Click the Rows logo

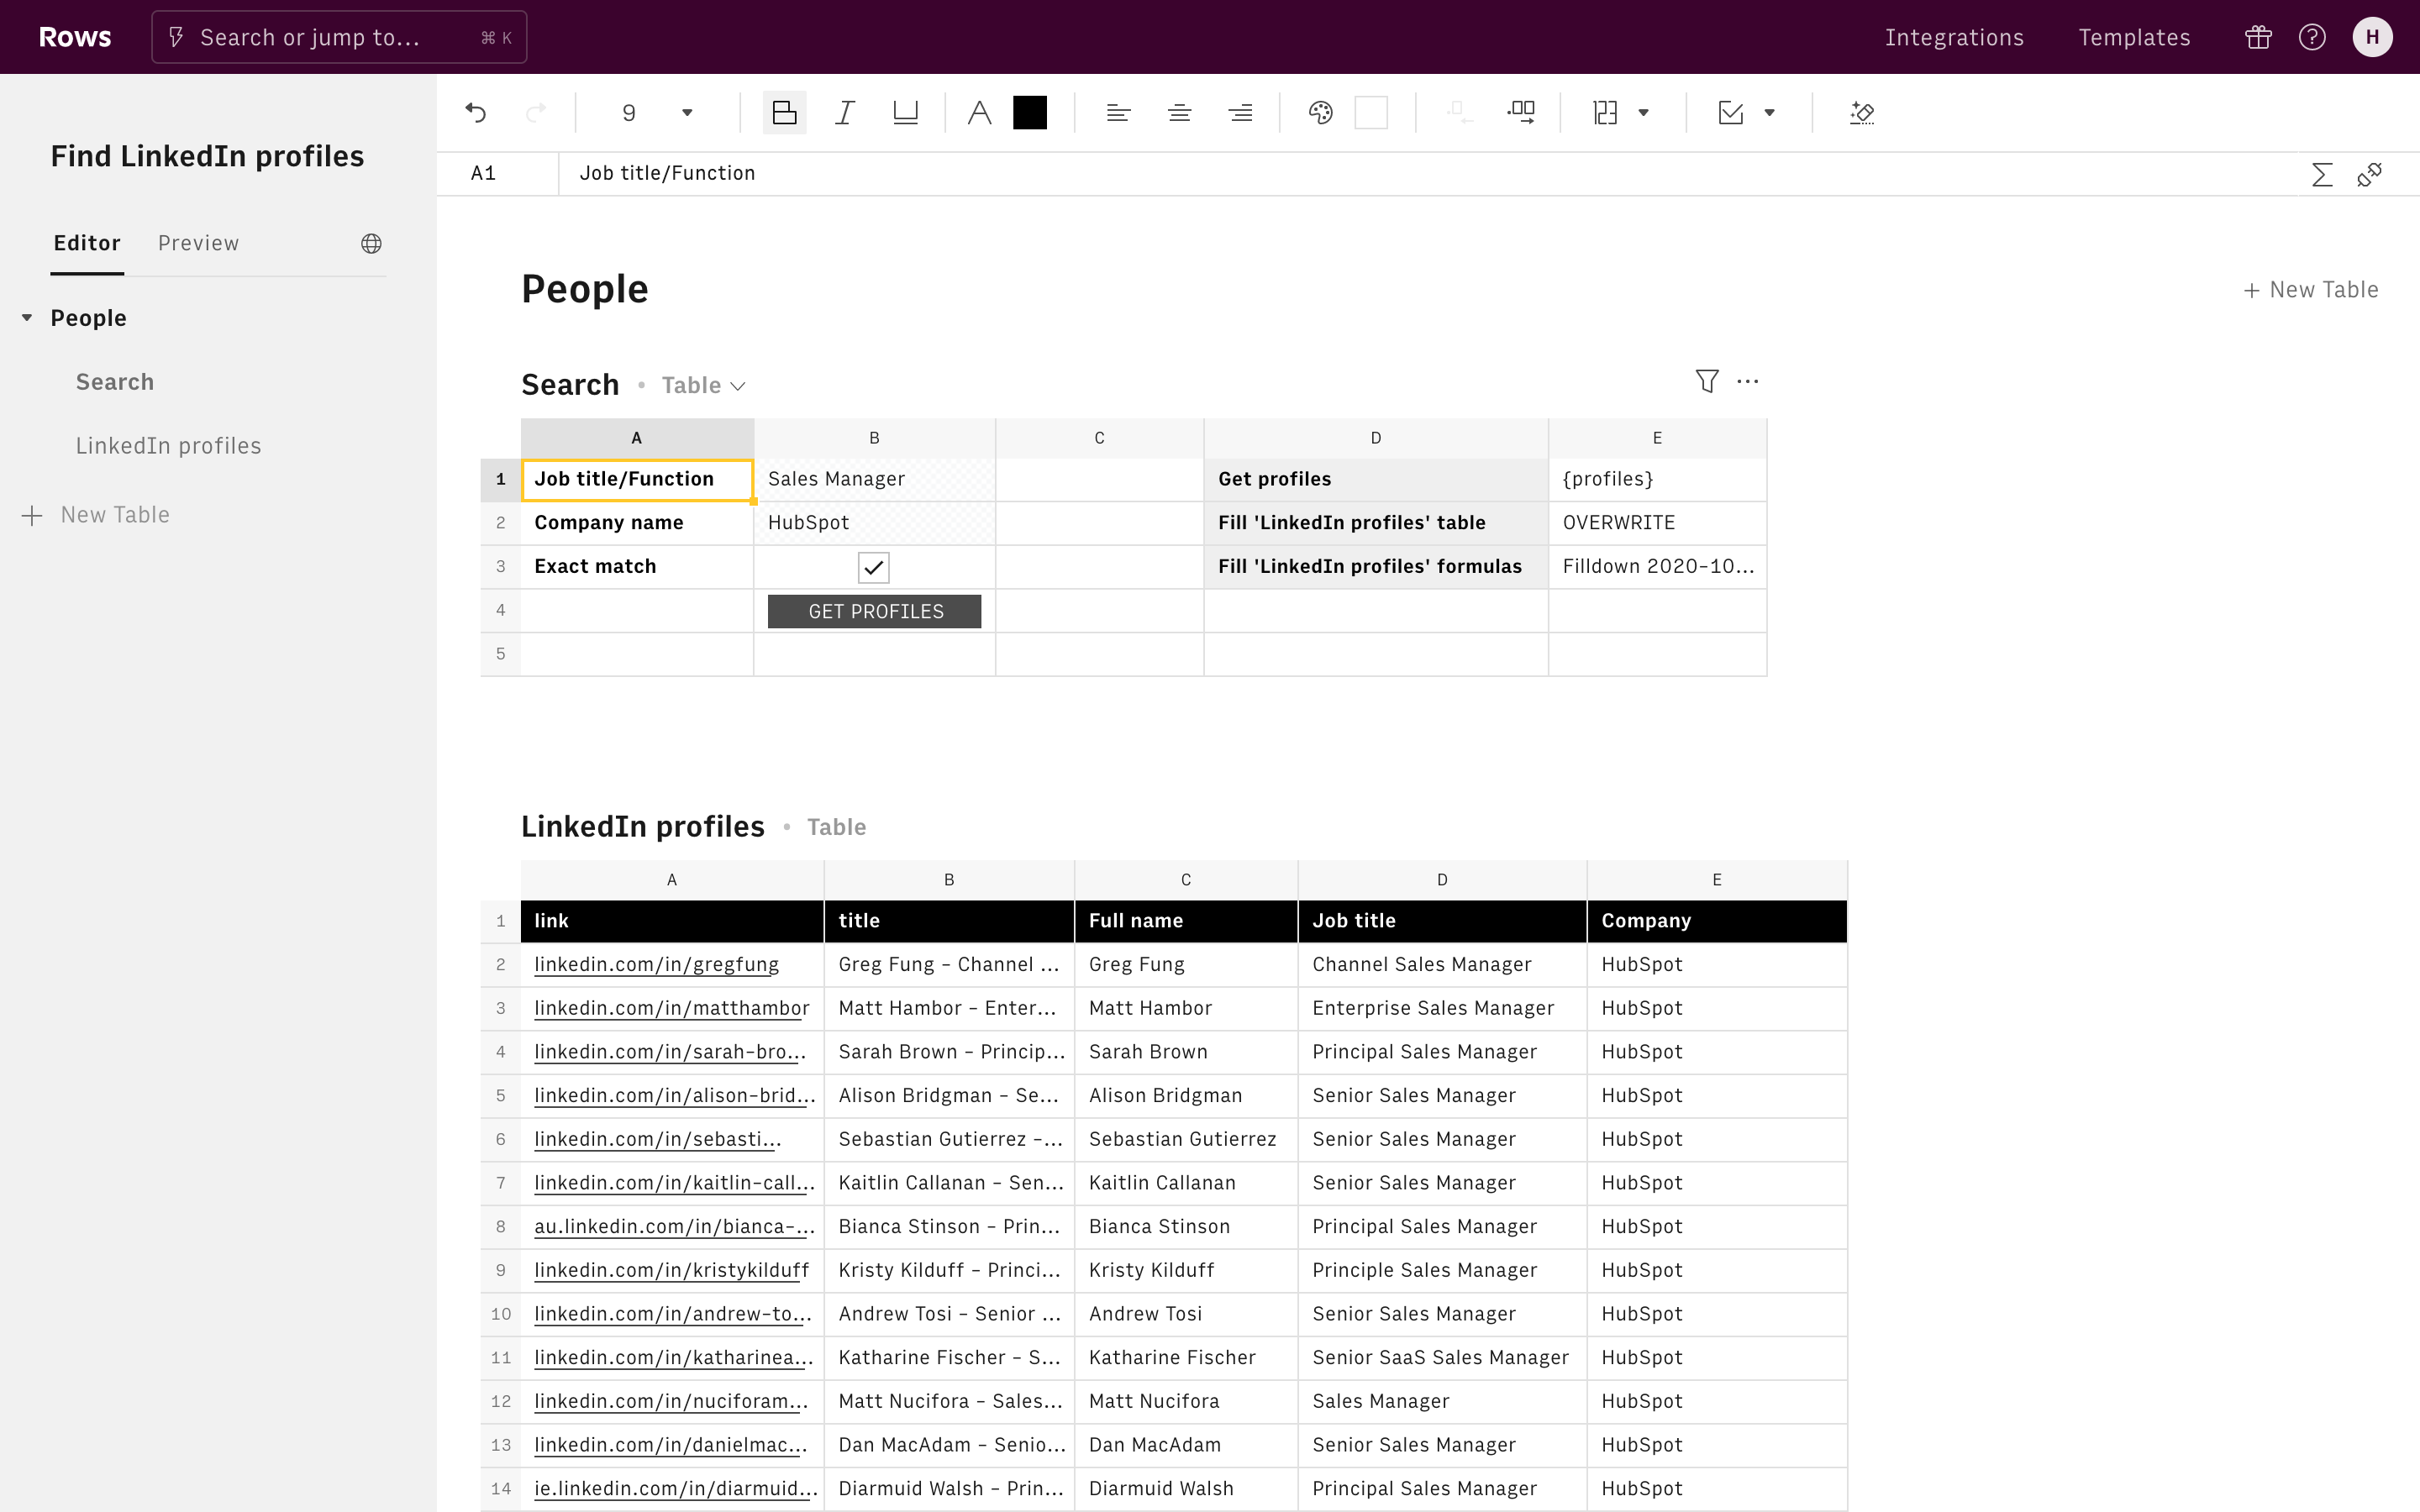75,37
